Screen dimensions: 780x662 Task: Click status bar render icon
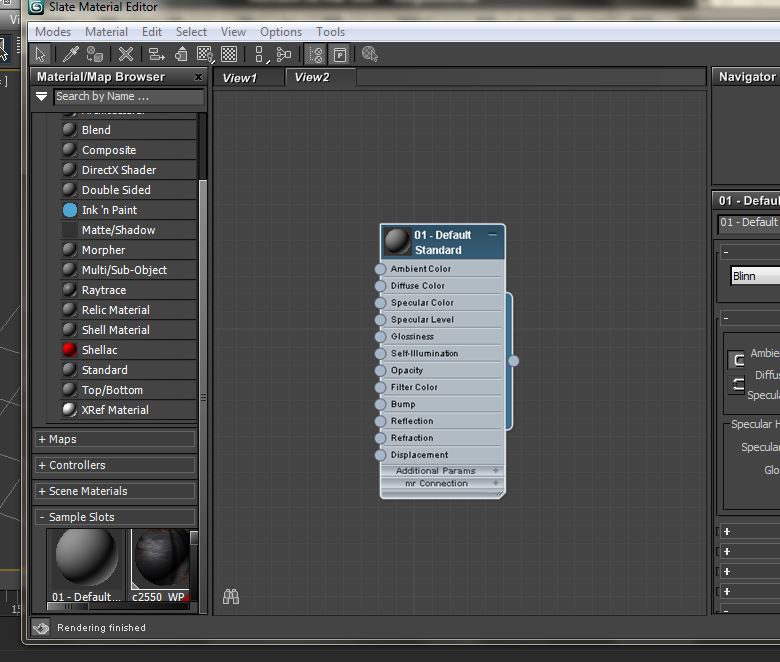coord(41,628)
